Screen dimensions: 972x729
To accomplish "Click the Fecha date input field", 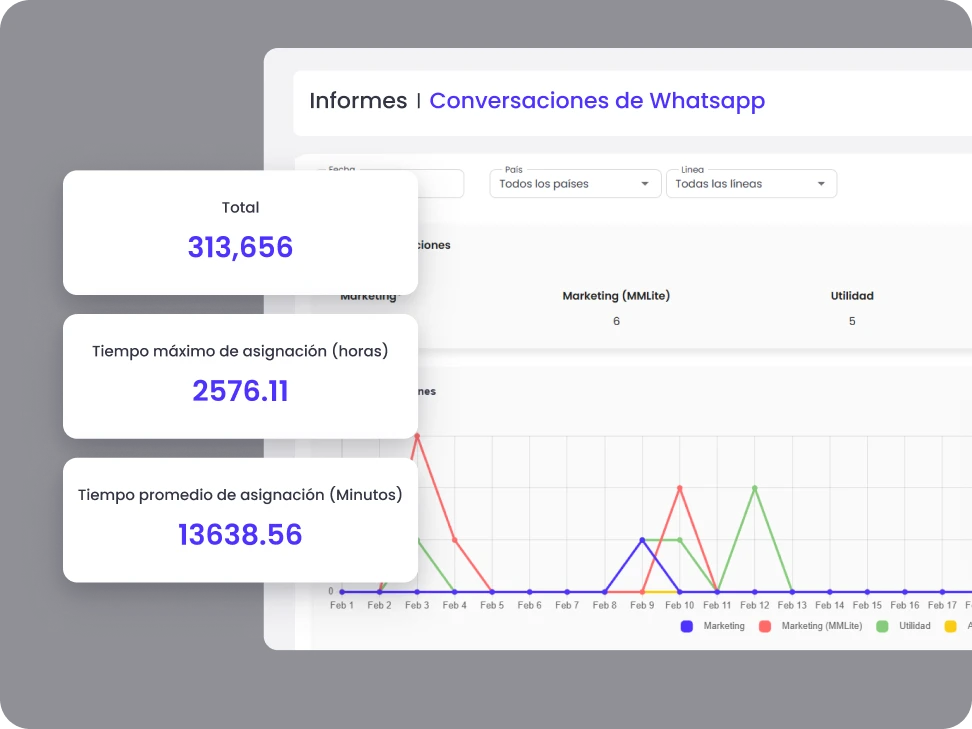I will click(440, 183).
